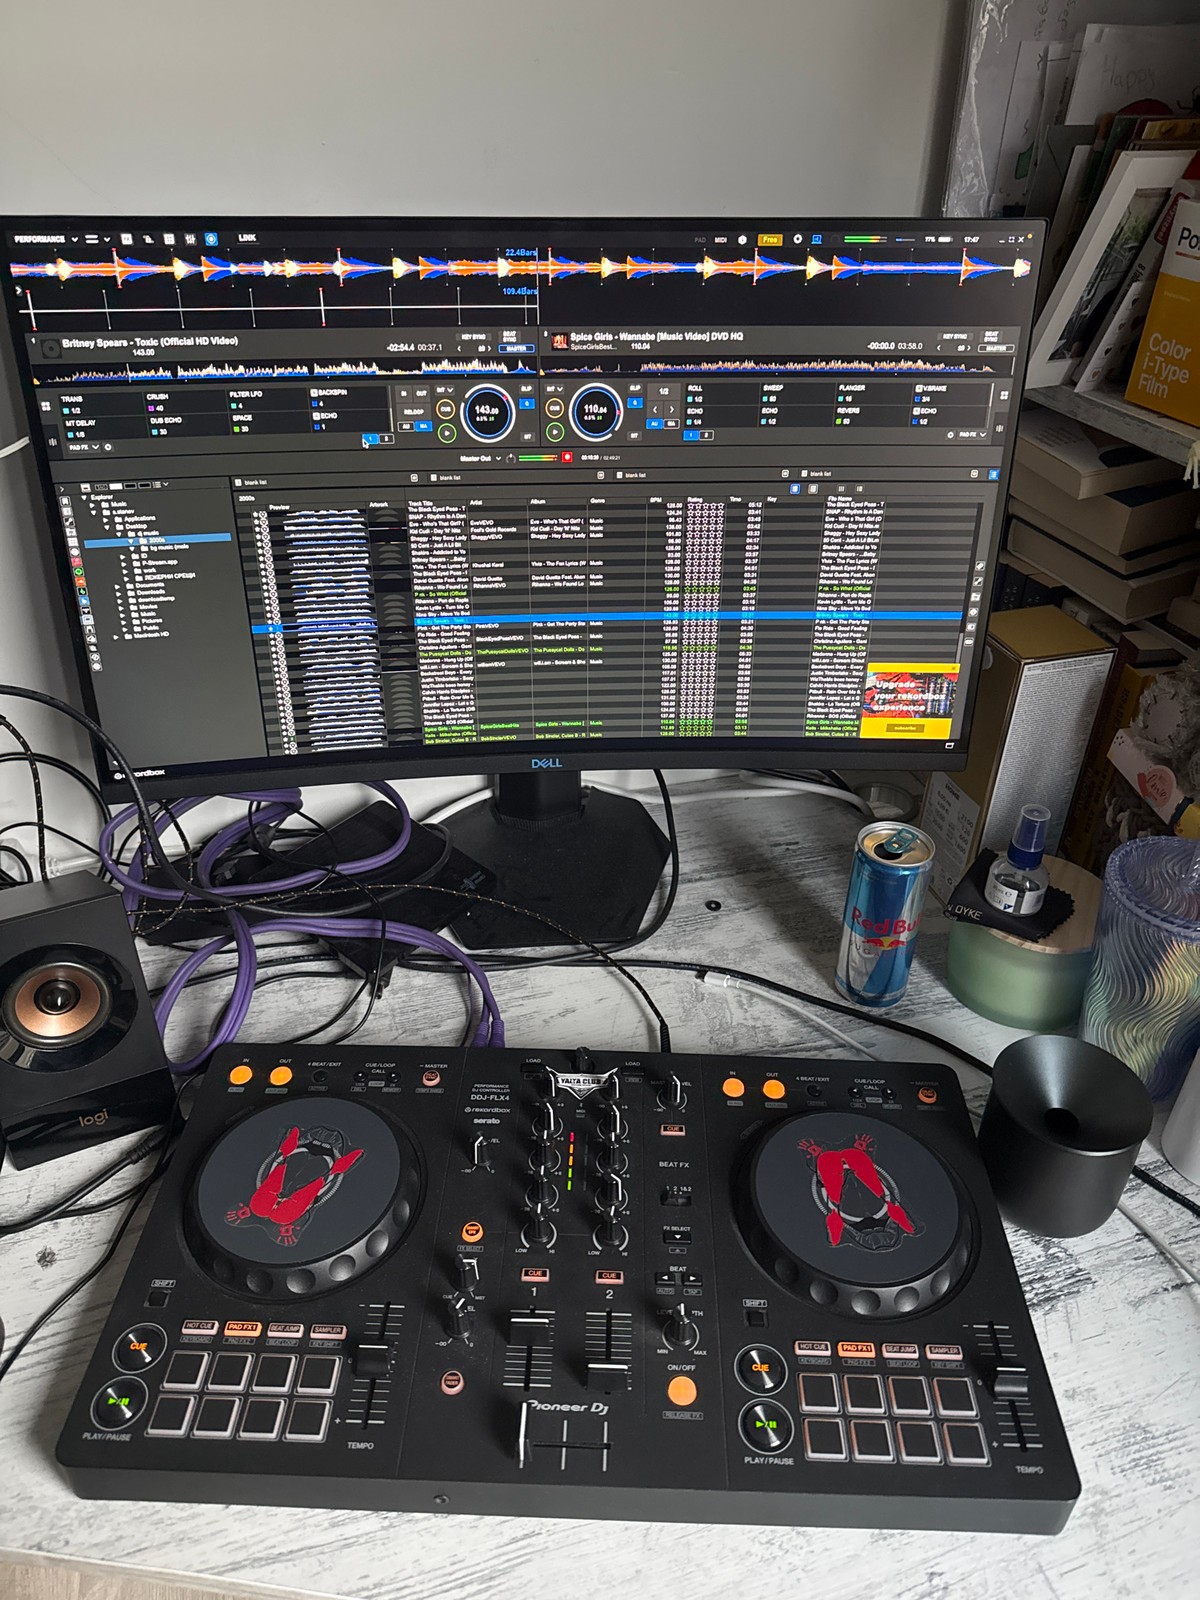Click the blue list view icon above table
The height and width of the screenshot is (1600, 1200).
pos(796,489)
